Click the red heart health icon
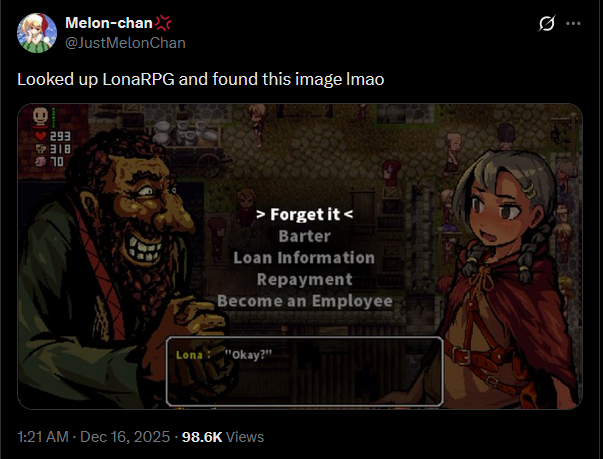 pos(40,136)
